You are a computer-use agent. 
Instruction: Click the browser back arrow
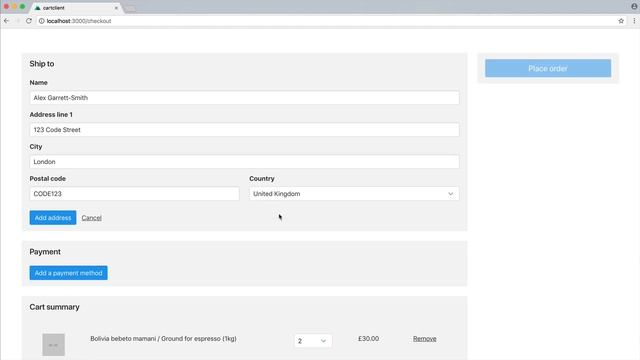pos(7,21)
